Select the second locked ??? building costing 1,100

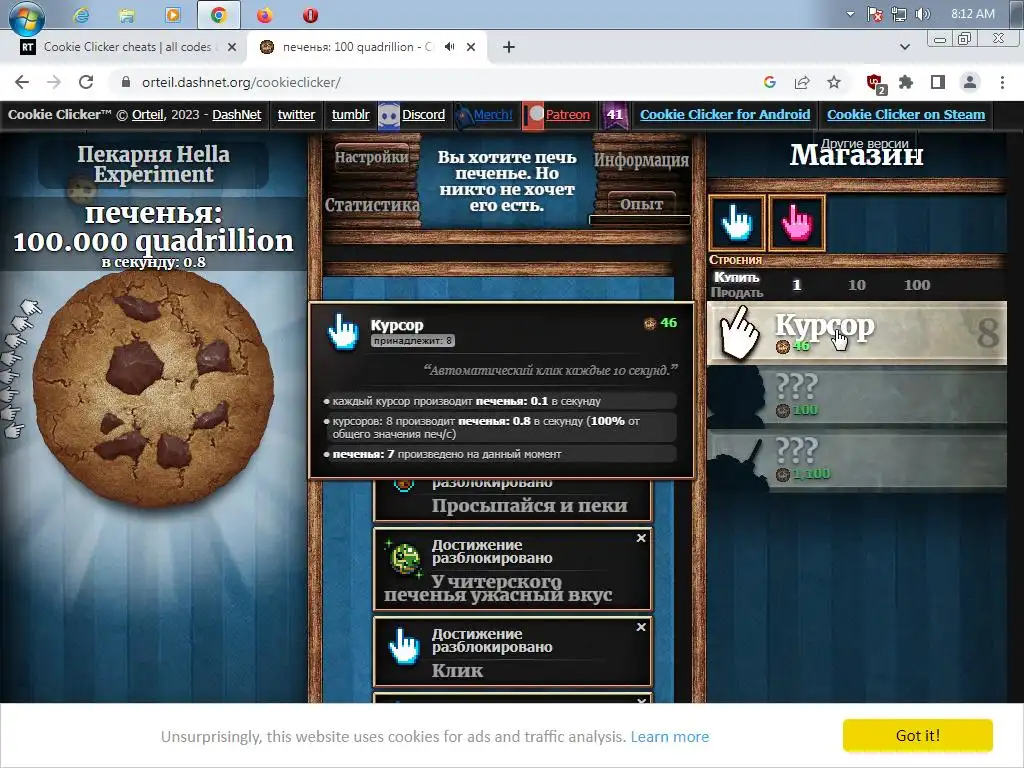click(x=856, y=460)
